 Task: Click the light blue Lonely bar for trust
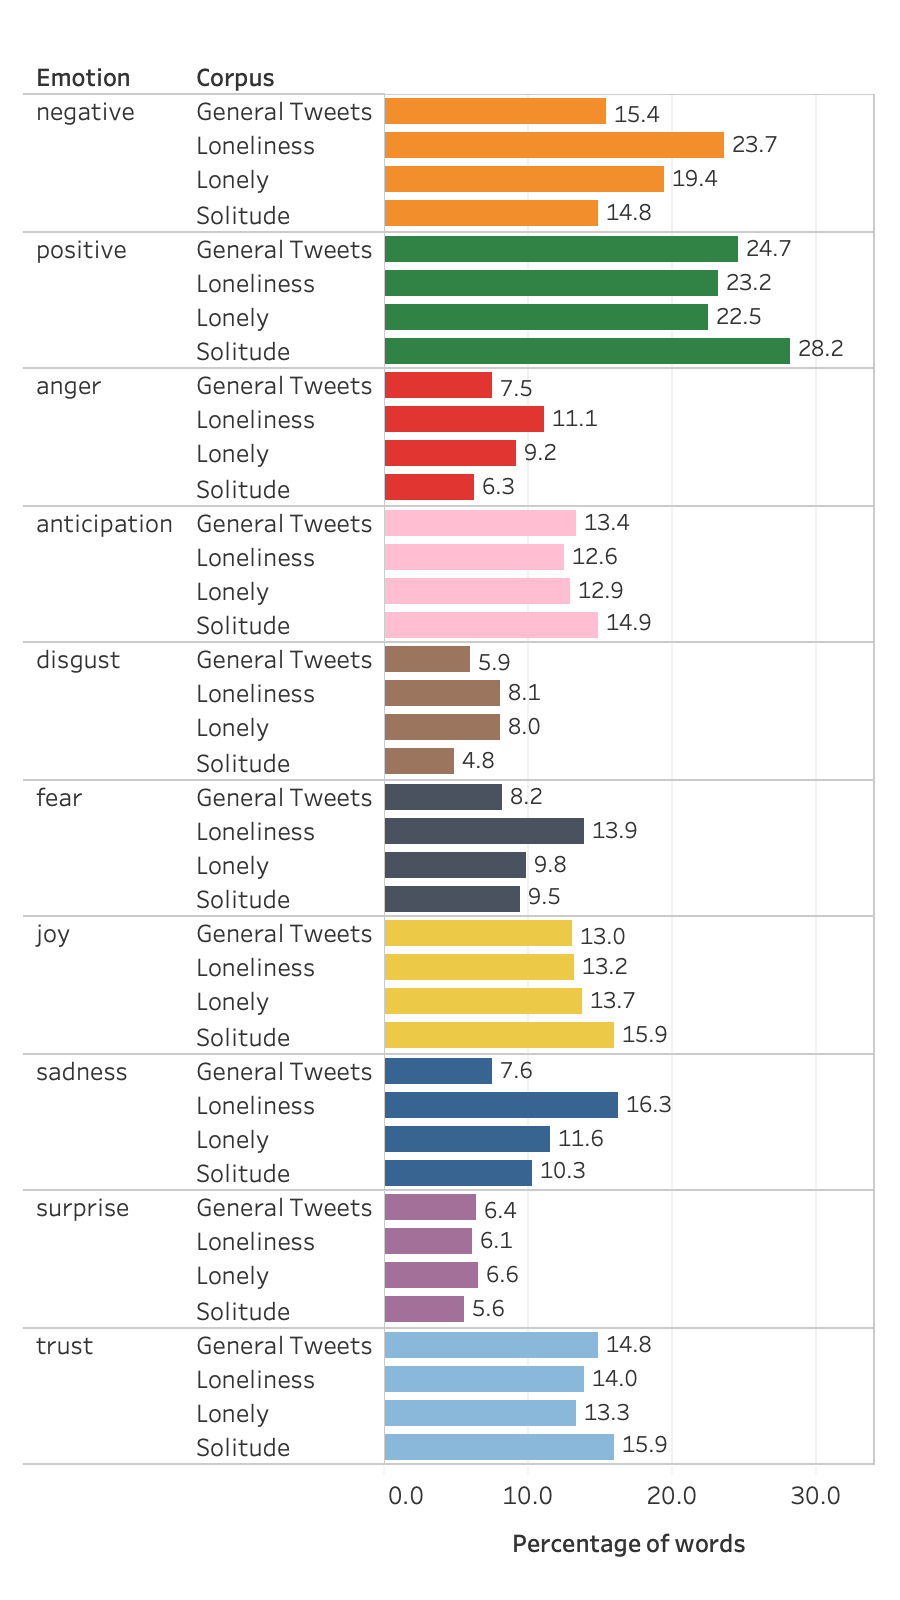pos(480,1413)
